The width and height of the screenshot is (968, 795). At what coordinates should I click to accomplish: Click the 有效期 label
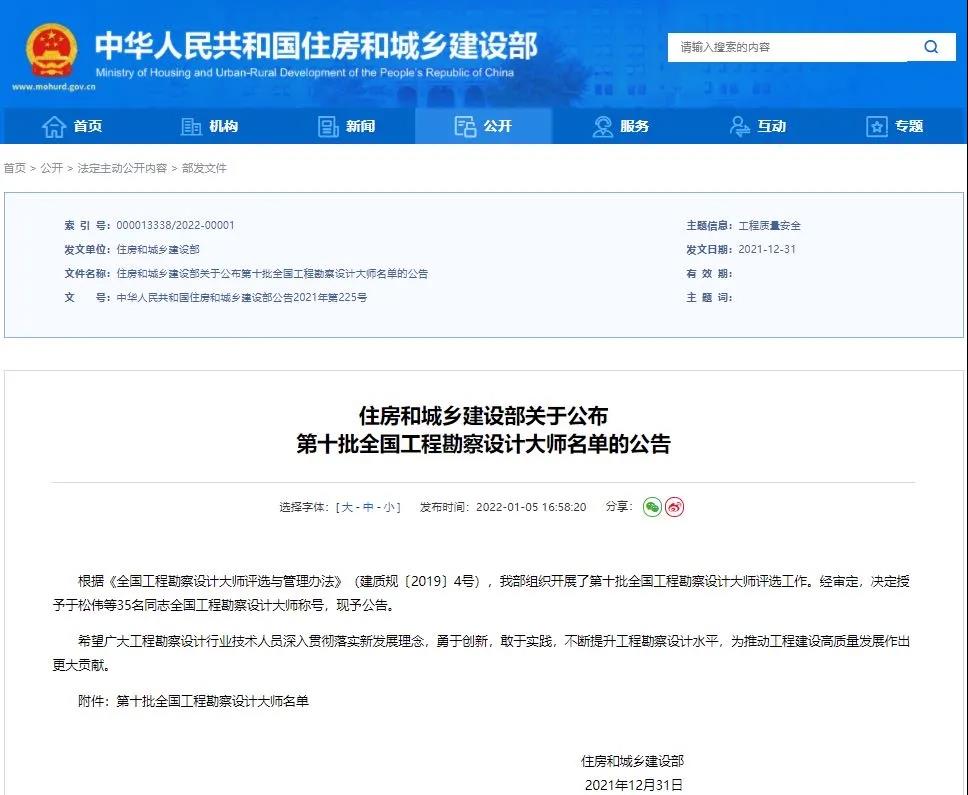click(x=709, y=273)
